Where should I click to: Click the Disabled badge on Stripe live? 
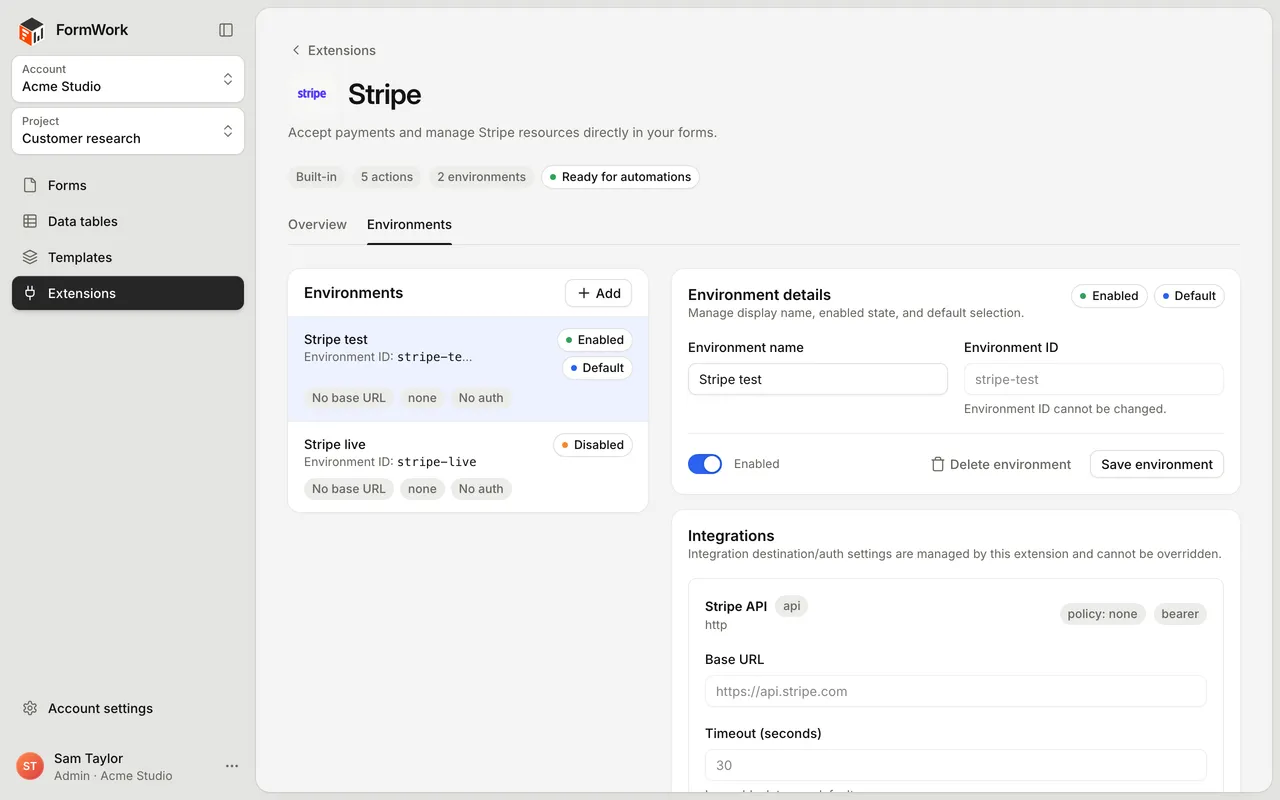click(x=593, y=445)
